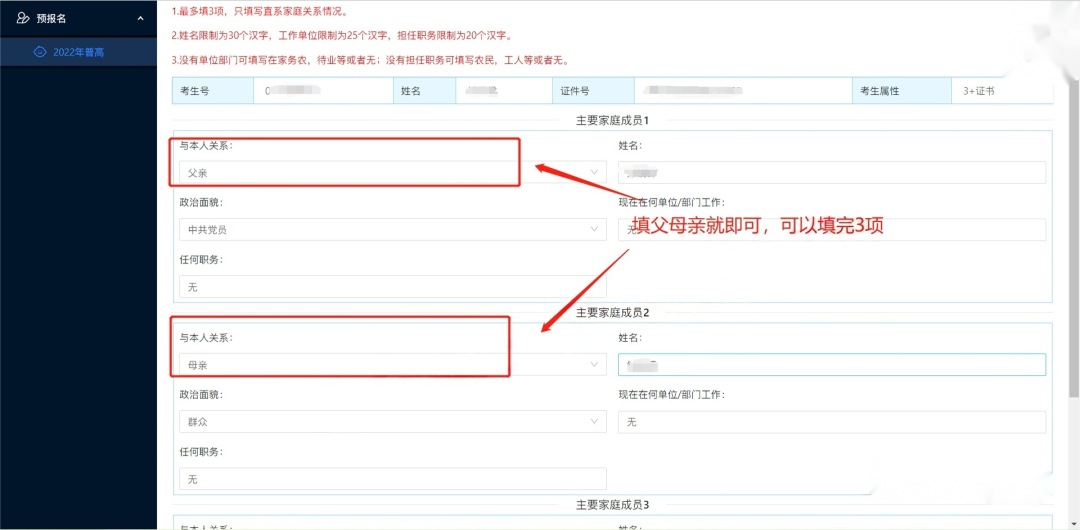Click the 3+证书 attribute value
1080x530 pixels.
(x=978, y=91)
